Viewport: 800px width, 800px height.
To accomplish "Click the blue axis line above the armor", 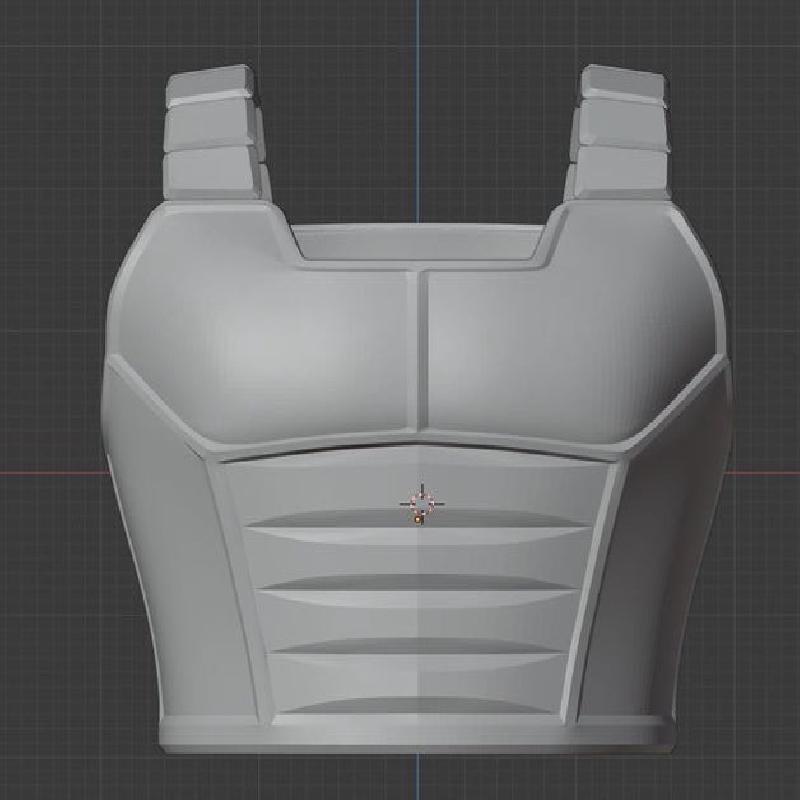I will (x=418, y=100).
